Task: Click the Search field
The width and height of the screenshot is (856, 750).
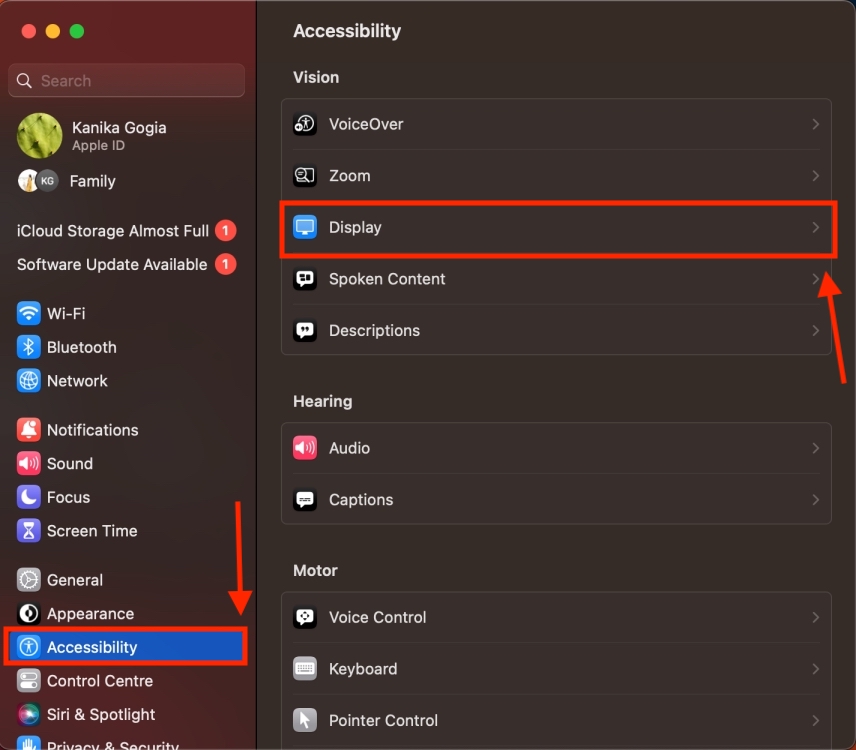Action: [125, 80]
